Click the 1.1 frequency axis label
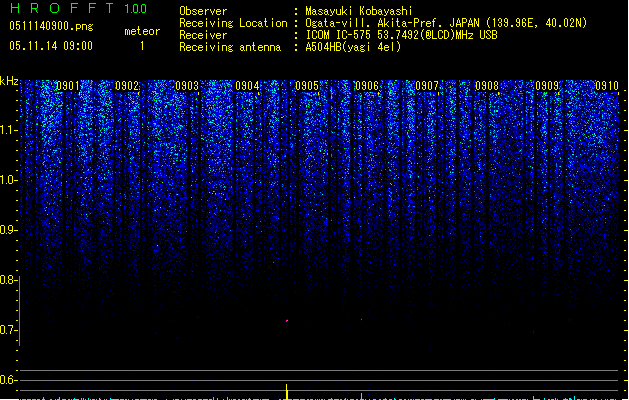 point(8,130)
